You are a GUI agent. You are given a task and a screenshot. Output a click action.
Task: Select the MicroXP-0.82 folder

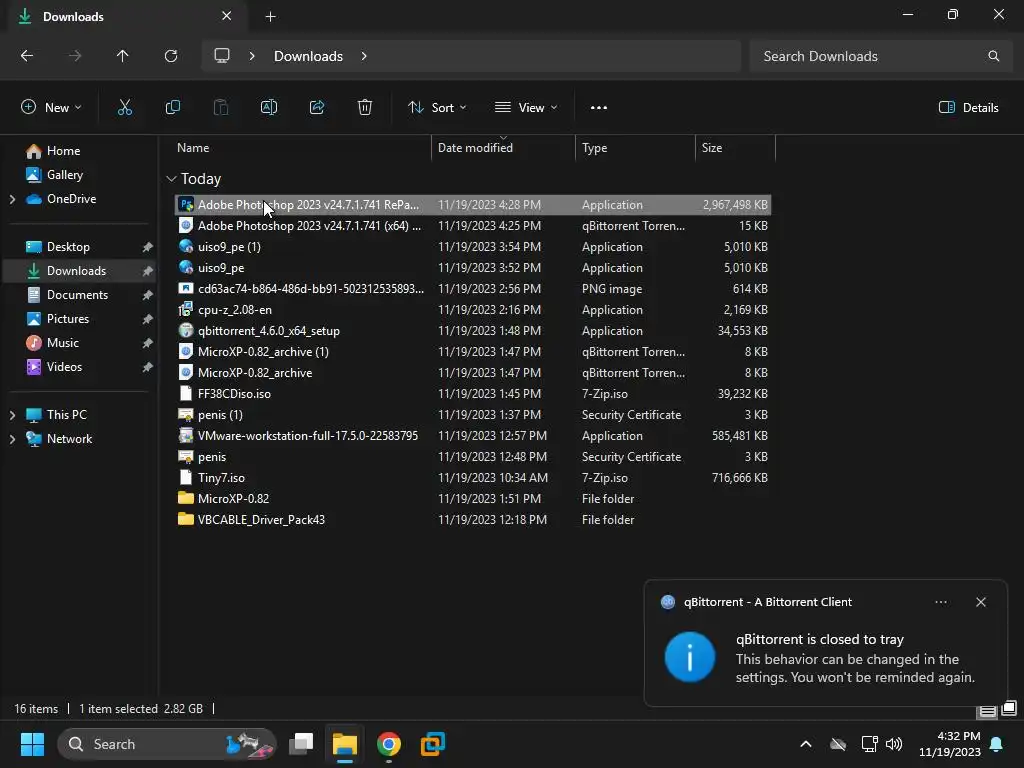[x=473, y=499]
